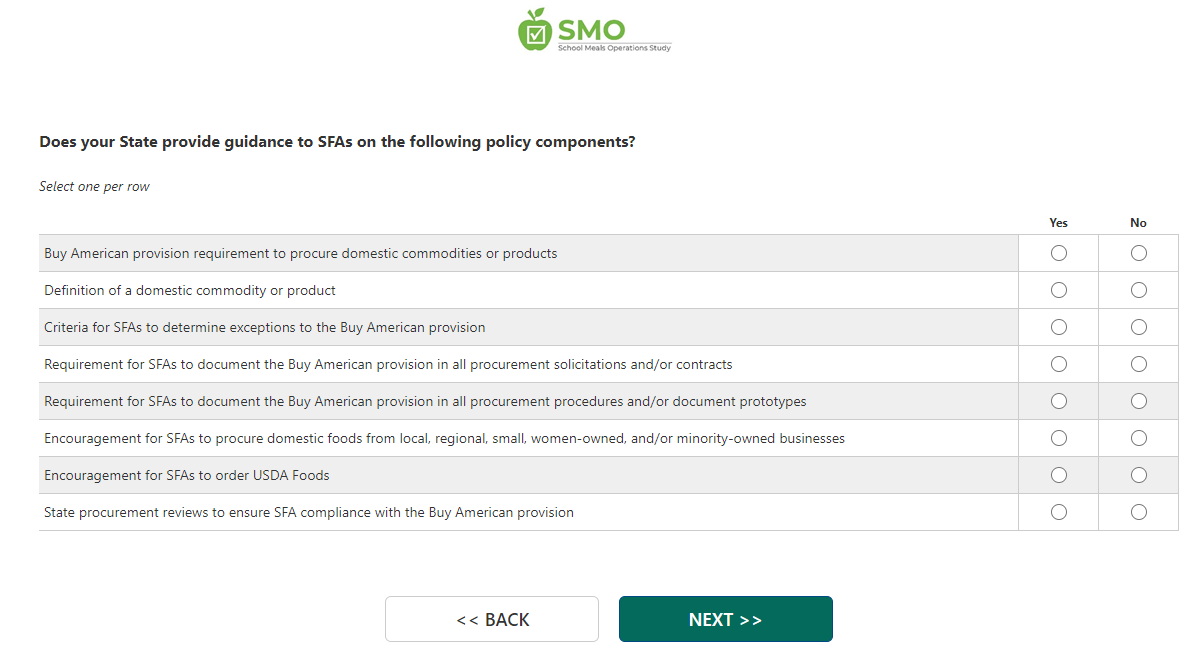Choose No for definition of domestic commodity
Viewport: 1203px width, 672px height.
click(x=1139, y=290)
